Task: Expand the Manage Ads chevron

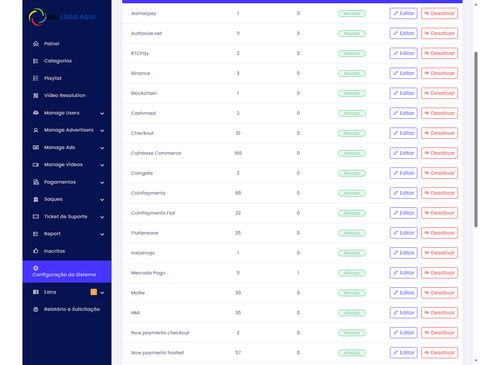Action: 102,148
